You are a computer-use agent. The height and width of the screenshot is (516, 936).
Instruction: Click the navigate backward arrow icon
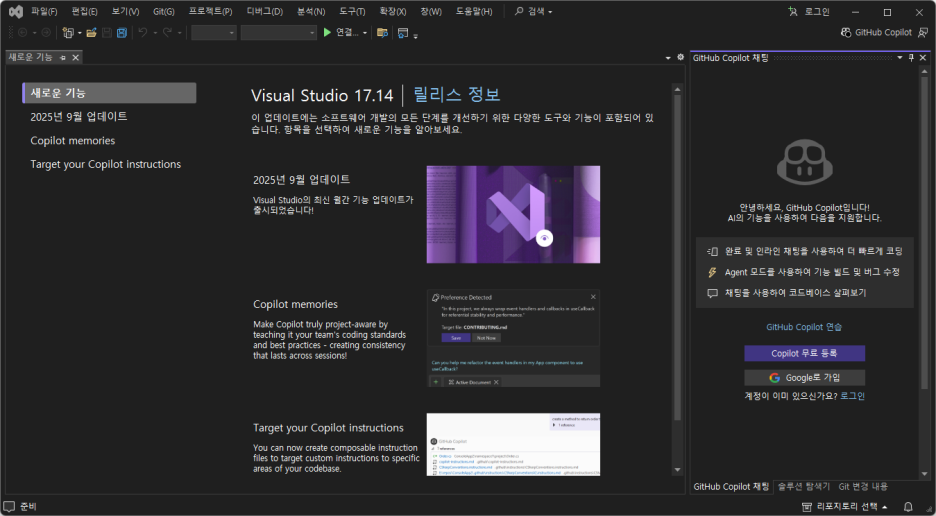pyautogui.click(x=23, y=33)
